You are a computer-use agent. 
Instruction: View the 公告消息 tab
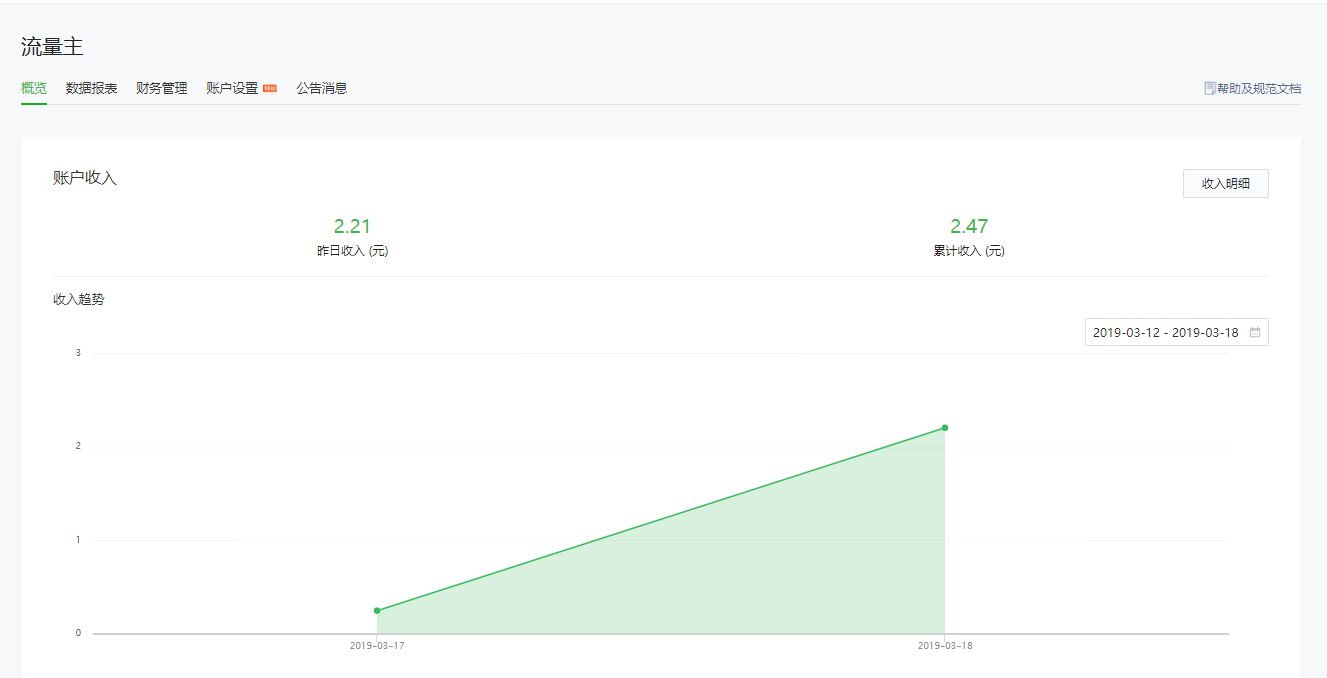322,88
